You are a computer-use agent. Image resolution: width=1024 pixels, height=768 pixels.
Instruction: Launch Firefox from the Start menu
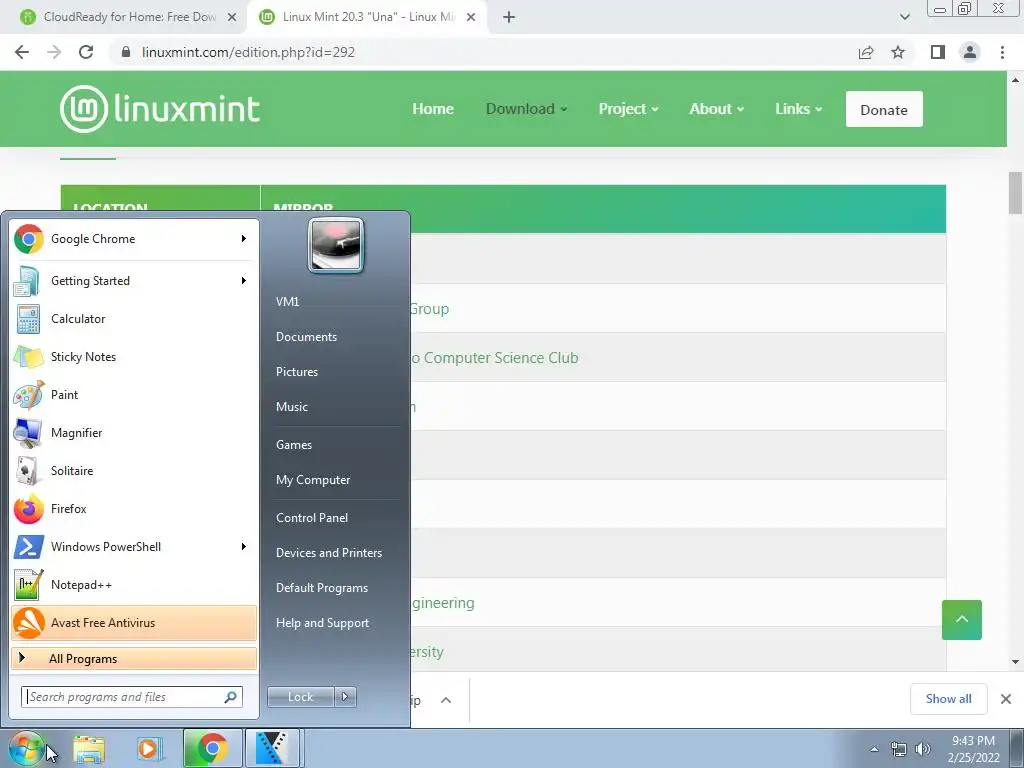[134, 509]
